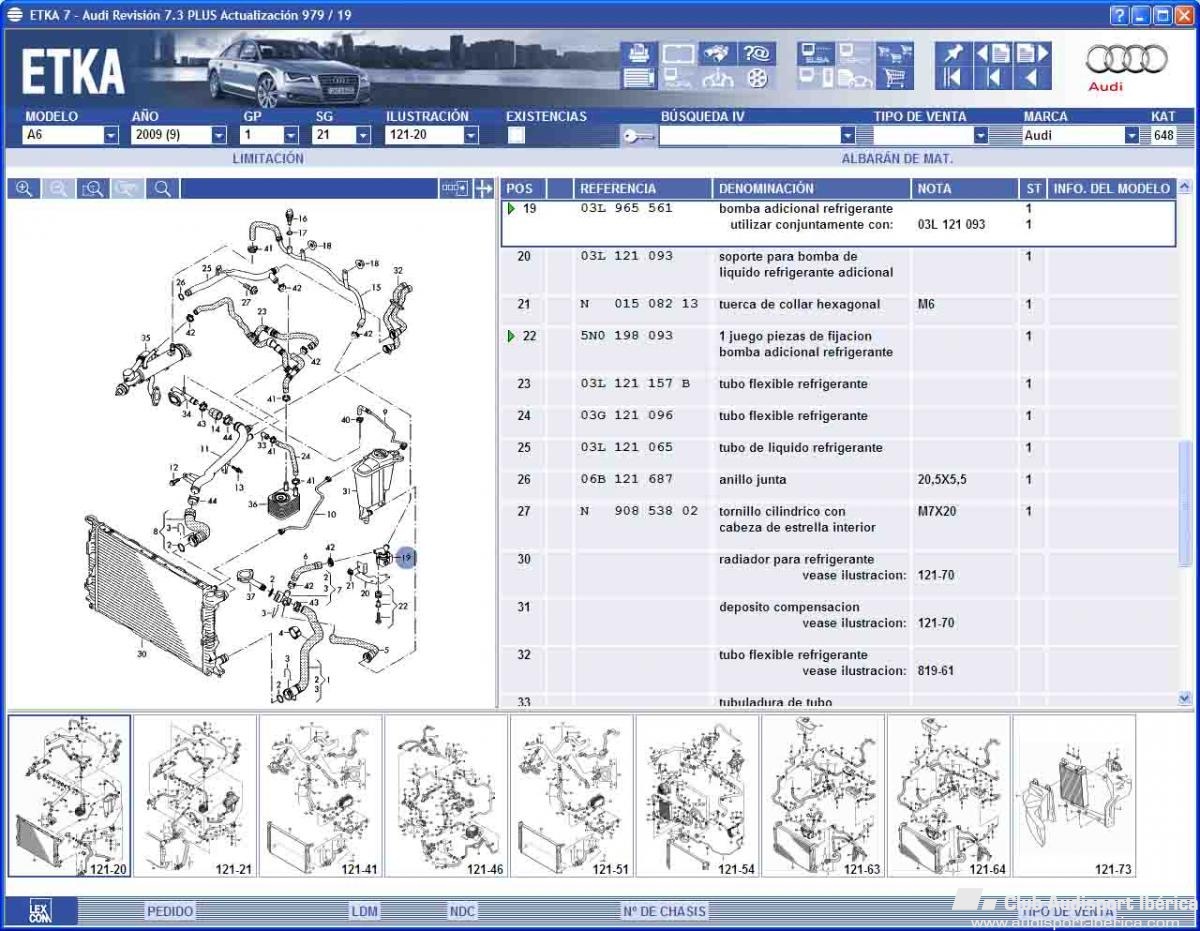This screenshot has height=931, width=1200.
Task: Click the NDC button
Action: tap(462, 911)
